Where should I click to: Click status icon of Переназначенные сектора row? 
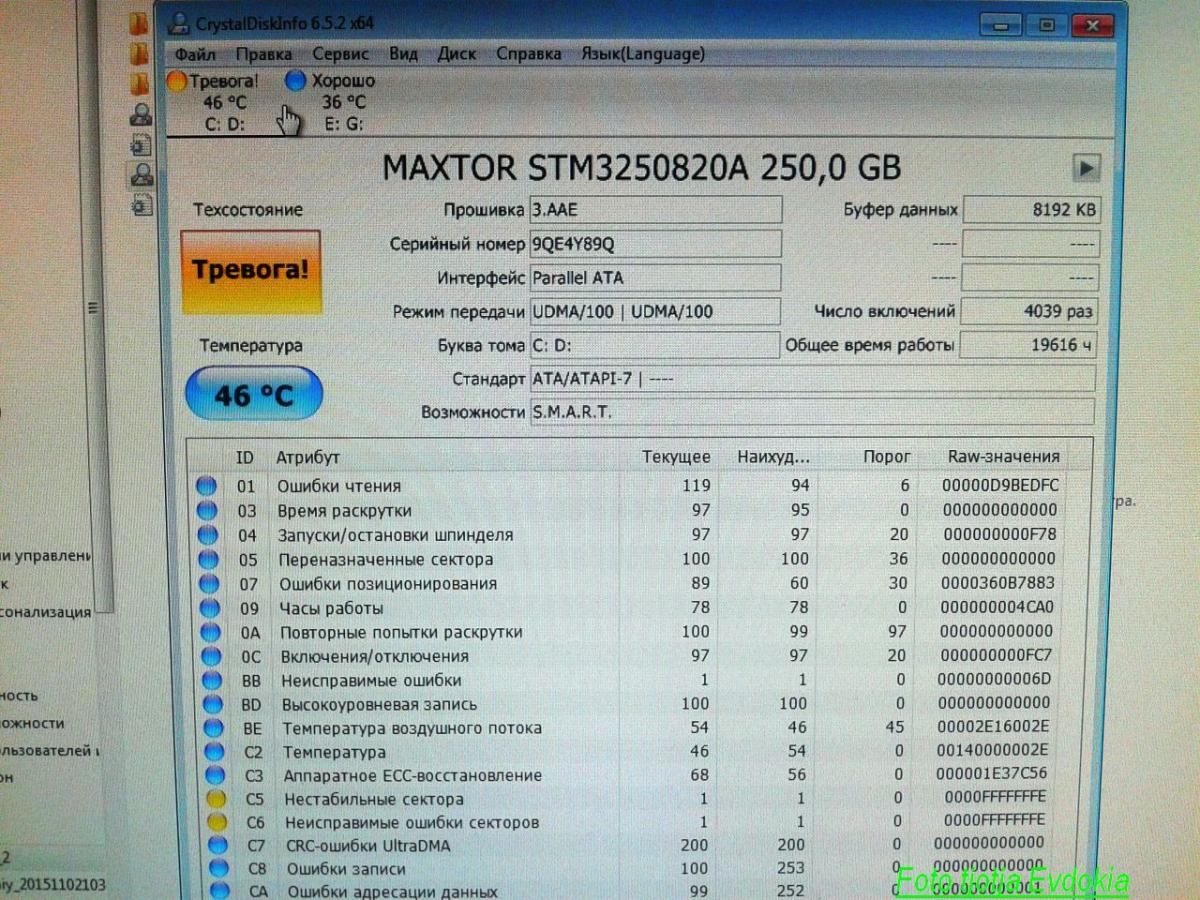(208, 559)
